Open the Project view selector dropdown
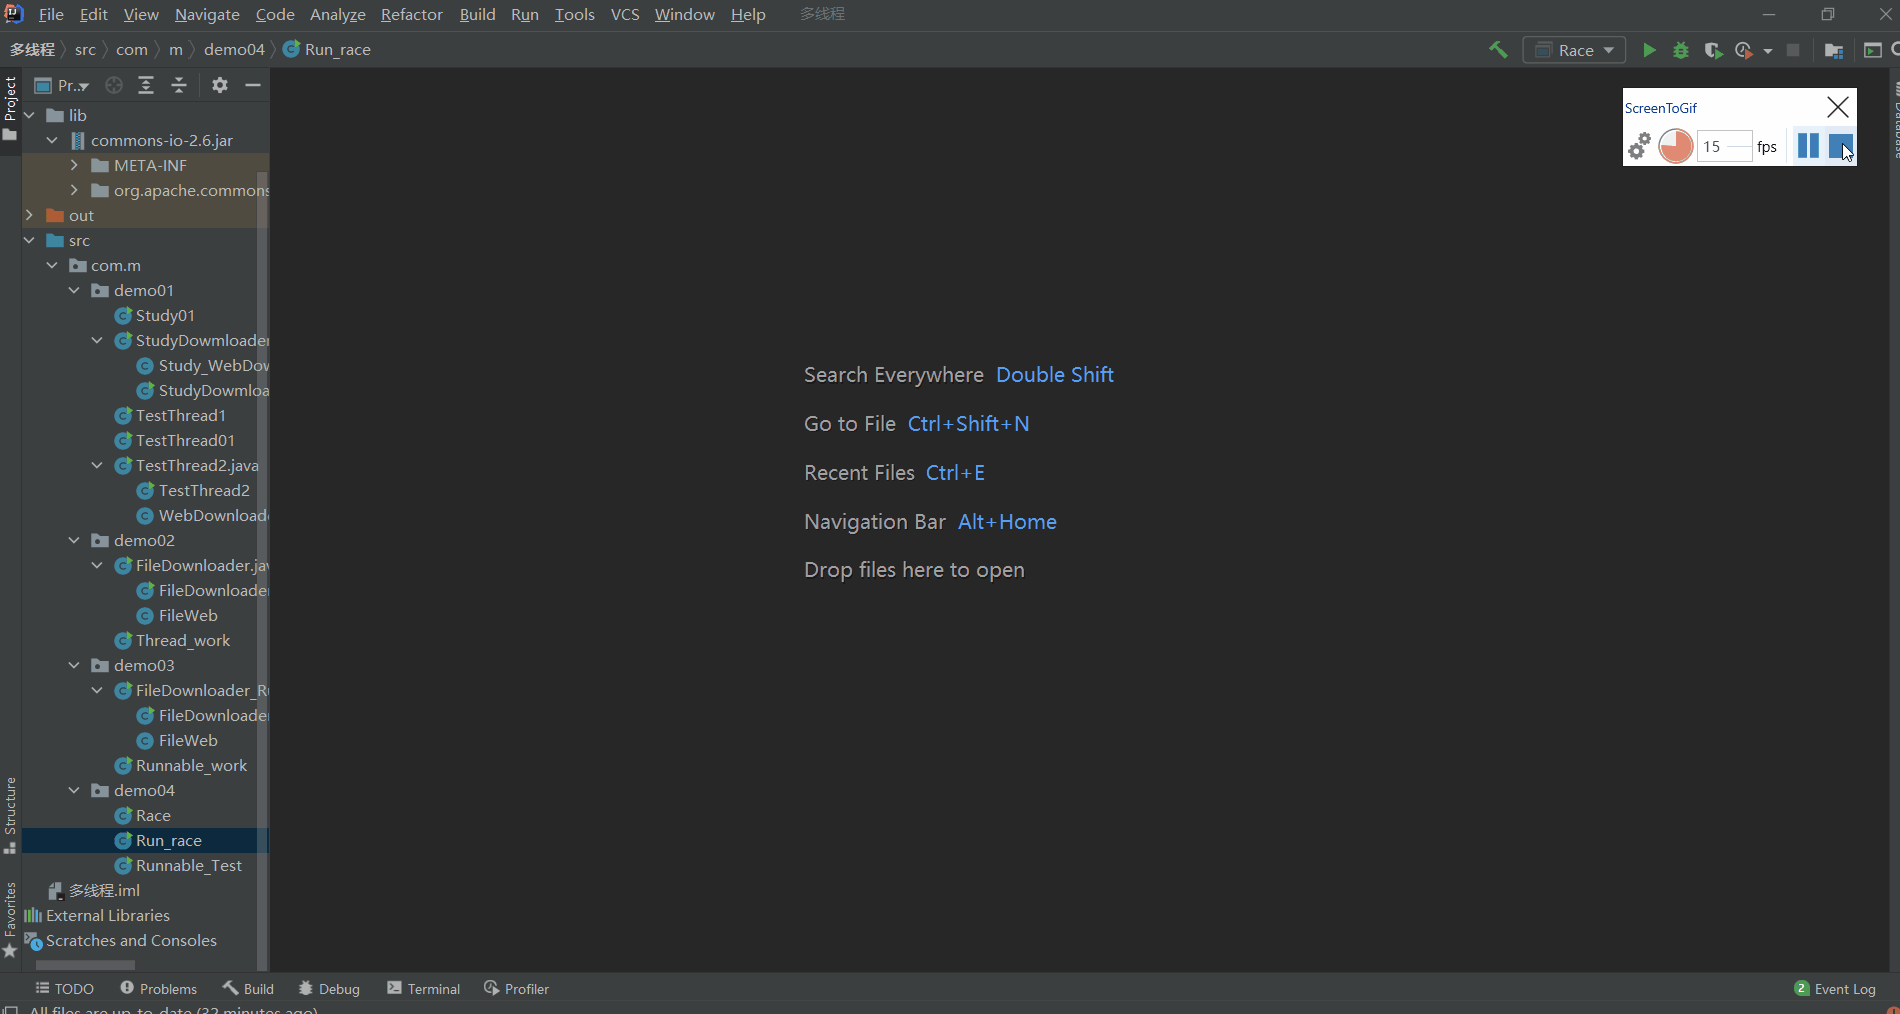This screenshot has height=1014, width=1900. [62, 85]
